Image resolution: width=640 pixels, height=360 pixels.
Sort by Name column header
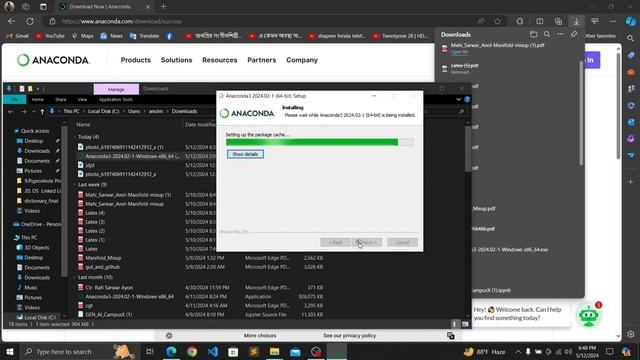point(84,124)
